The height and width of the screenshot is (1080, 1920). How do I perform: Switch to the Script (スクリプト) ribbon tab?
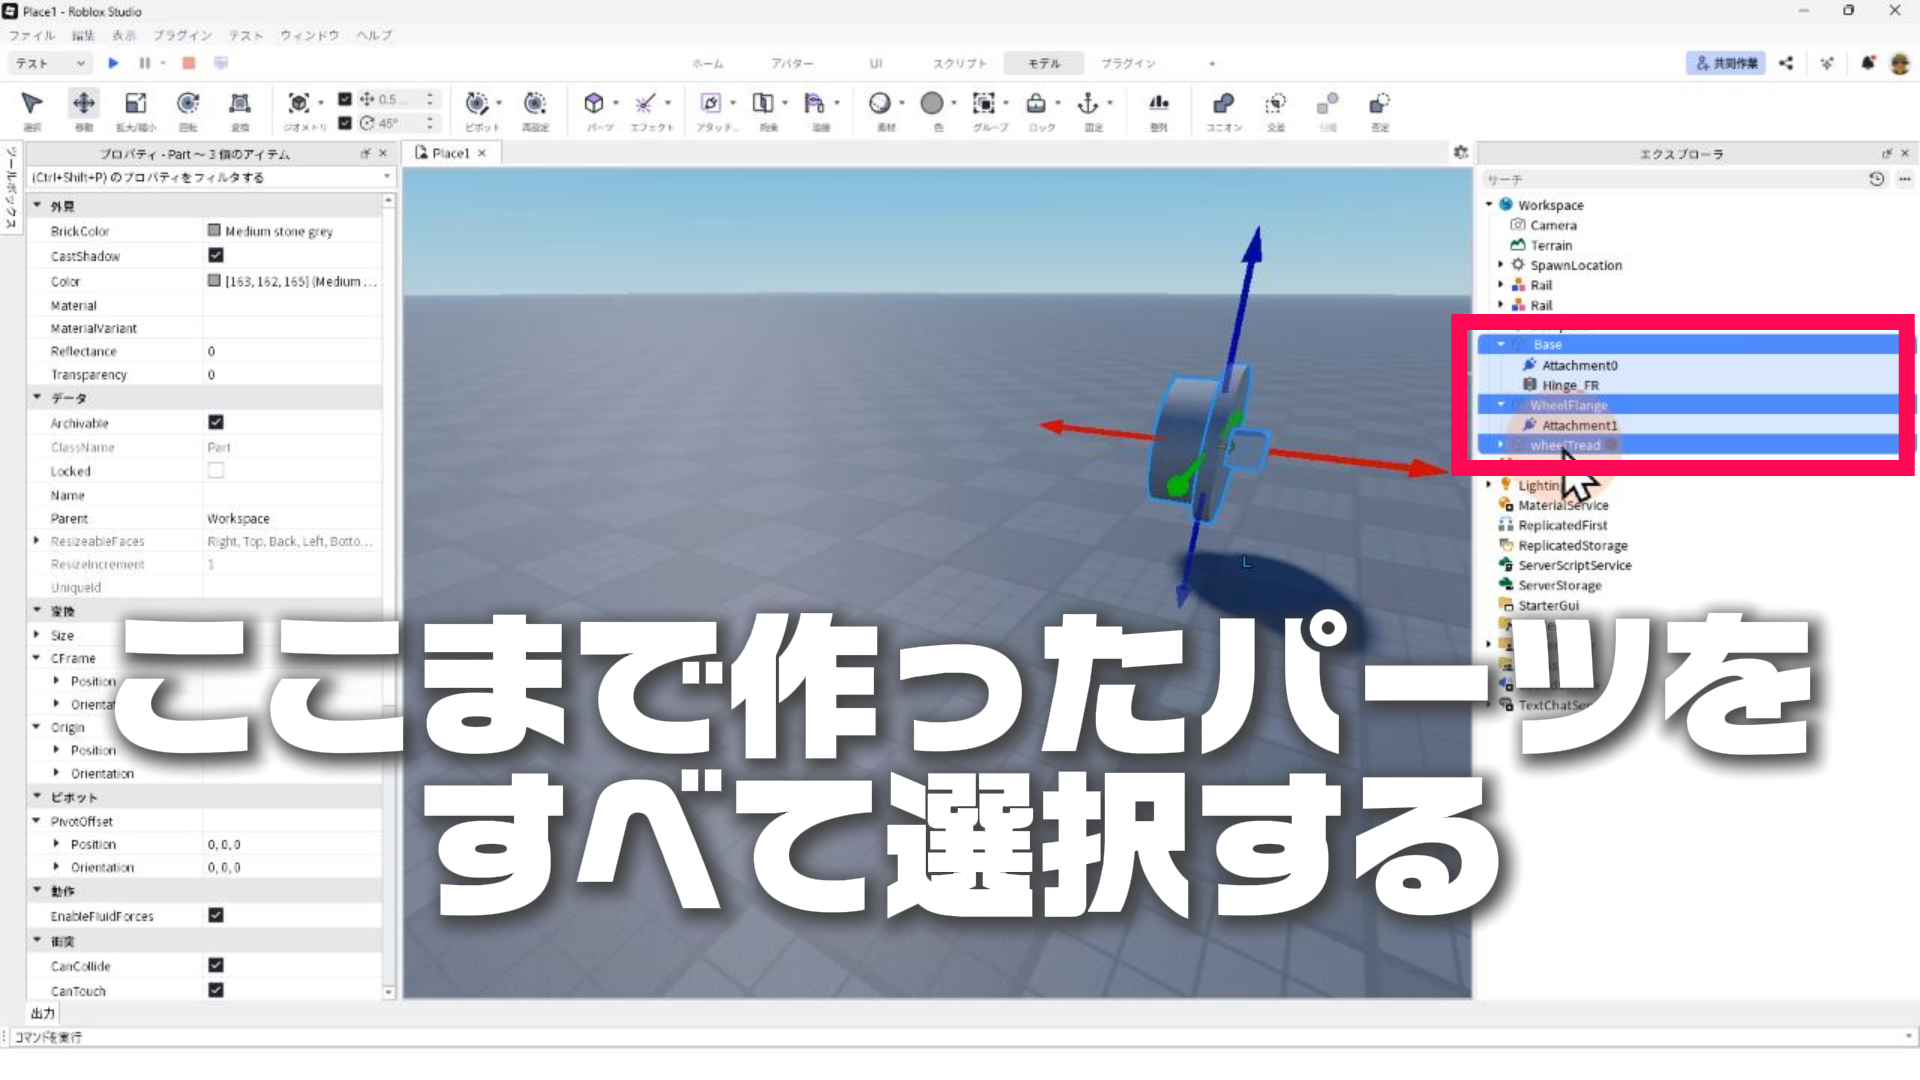tap(959, 63)
